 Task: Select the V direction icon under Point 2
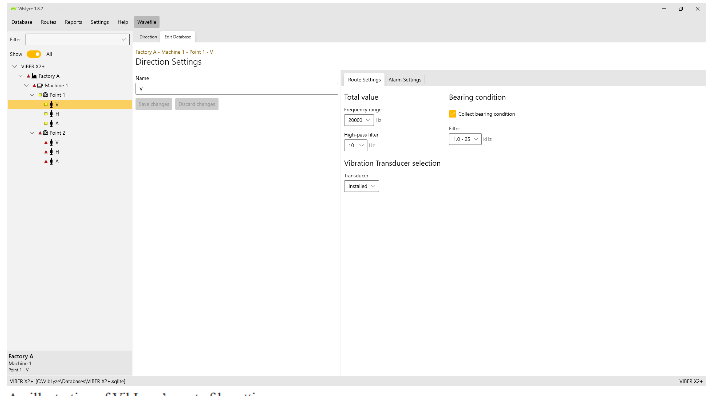tap(51, 142)
